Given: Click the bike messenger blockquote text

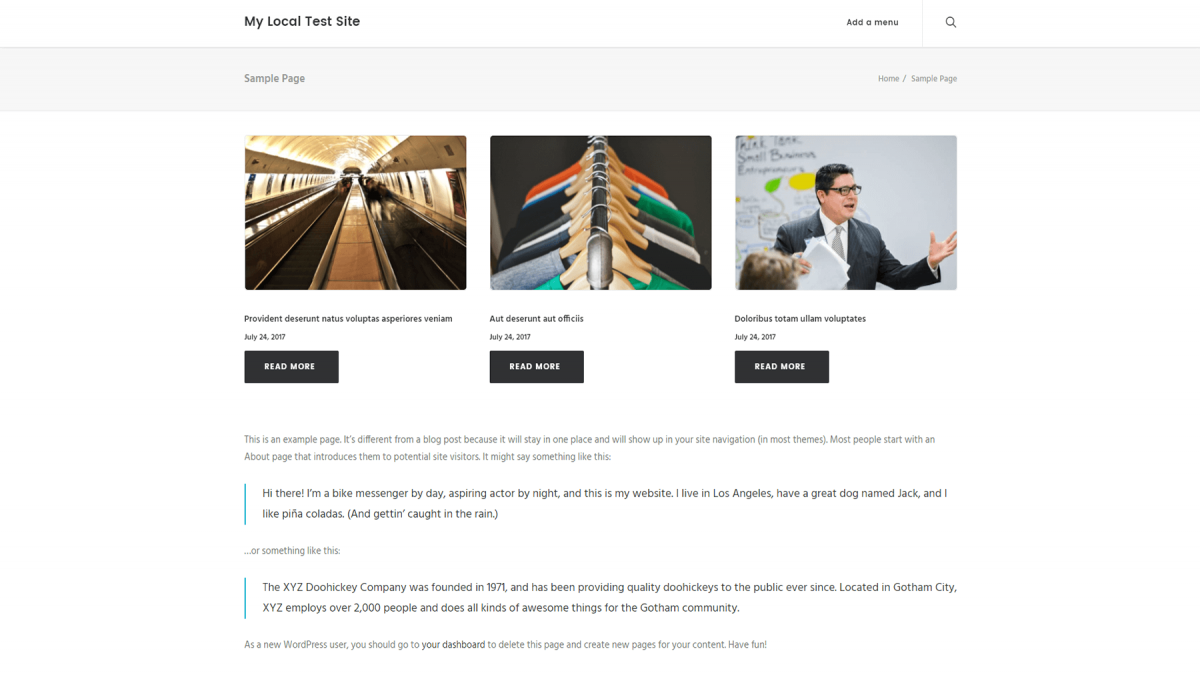Looking at the screenshot, I should pyautogui.click(x=605, y=504).
